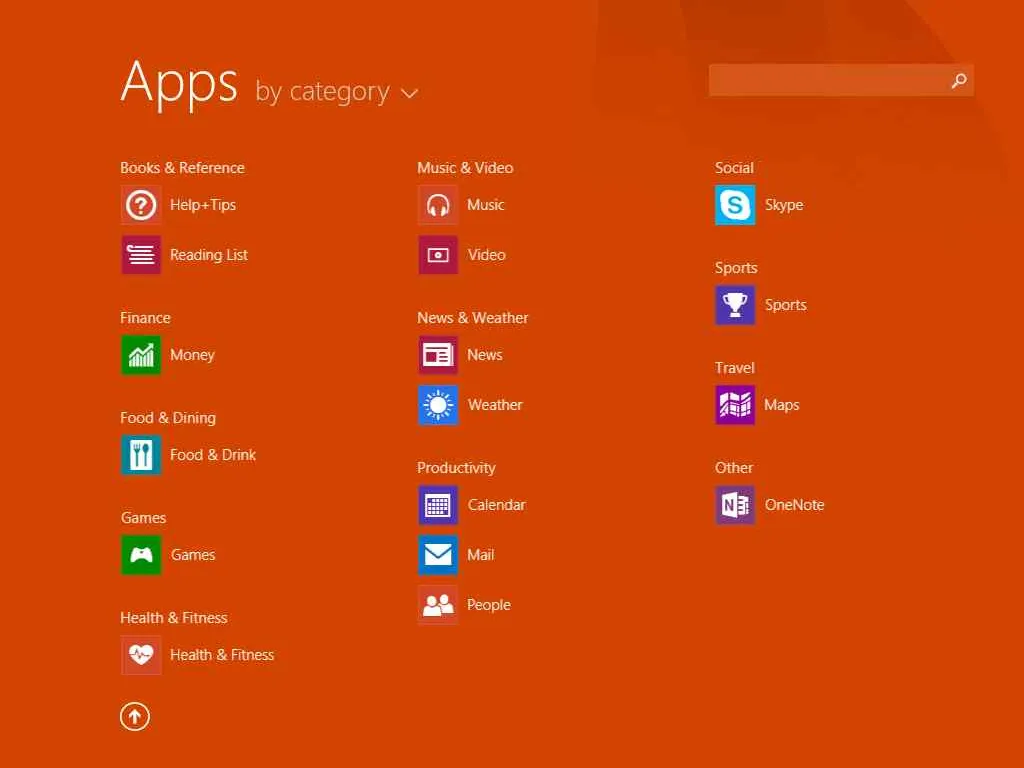Open the 'by category' sort dropdown
The image size is (1024, 768).
[x=336, y=91]
